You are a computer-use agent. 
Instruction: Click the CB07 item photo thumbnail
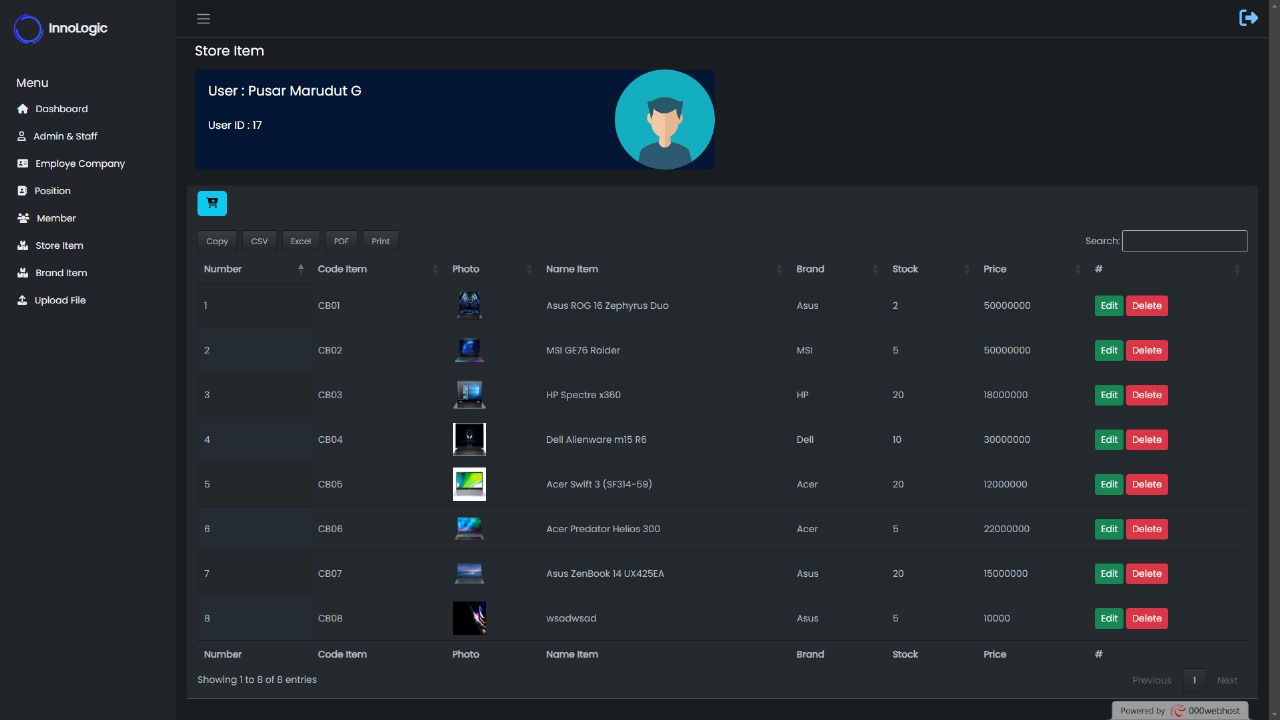[x=469, y=573]
